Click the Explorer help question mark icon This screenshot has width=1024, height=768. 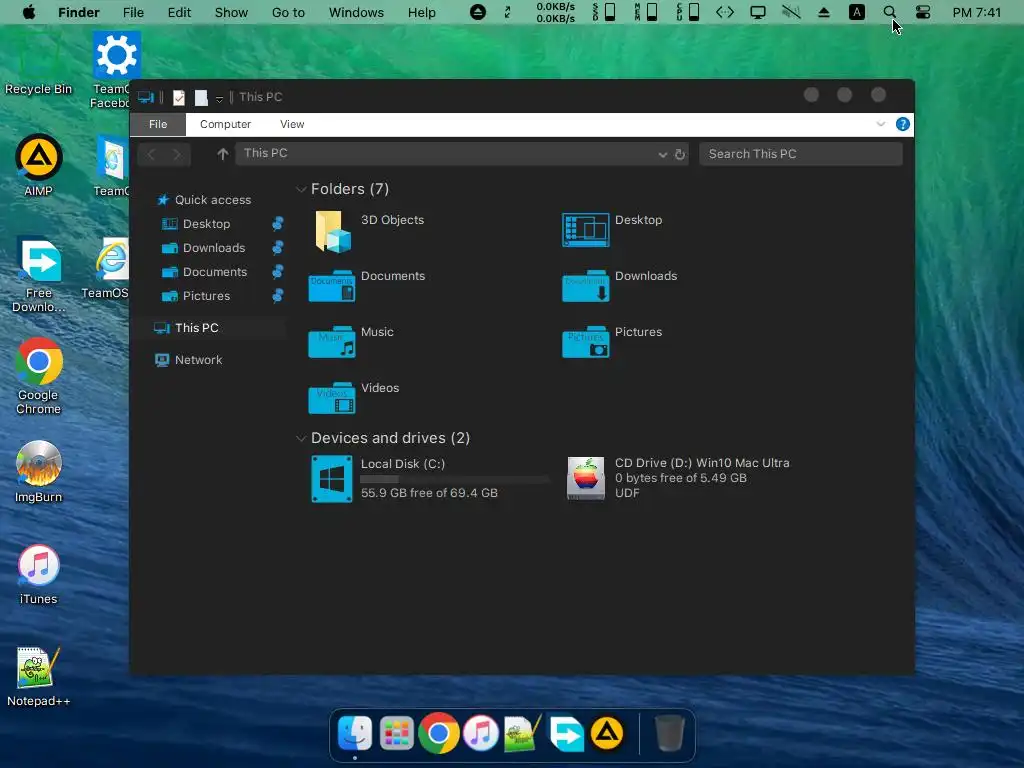point(903,124)
